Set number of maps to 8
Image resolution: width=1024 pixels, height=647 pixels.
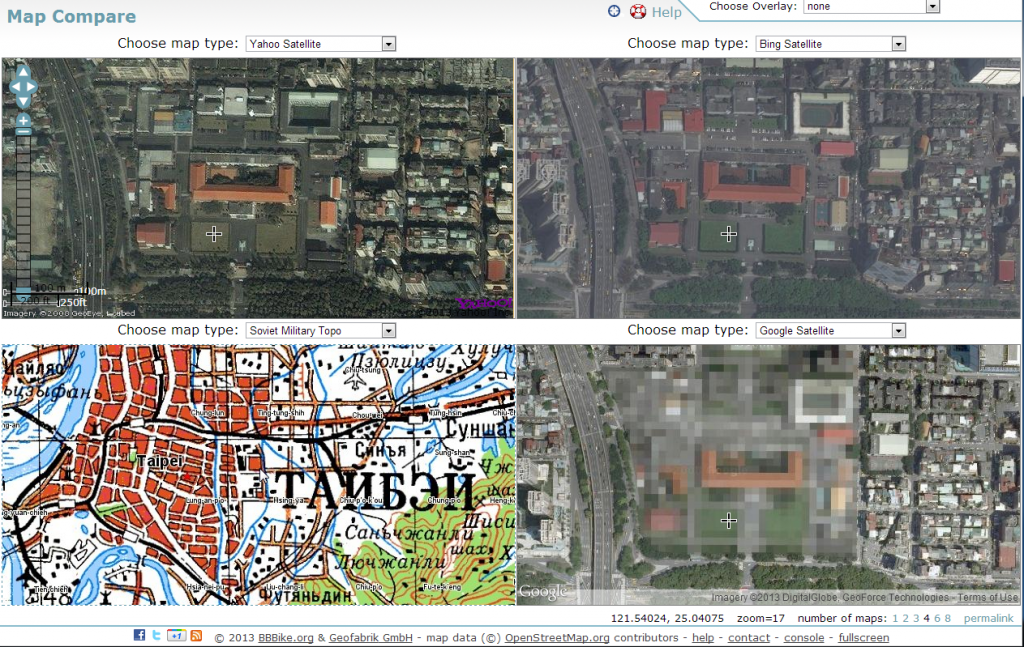[948, 618]
